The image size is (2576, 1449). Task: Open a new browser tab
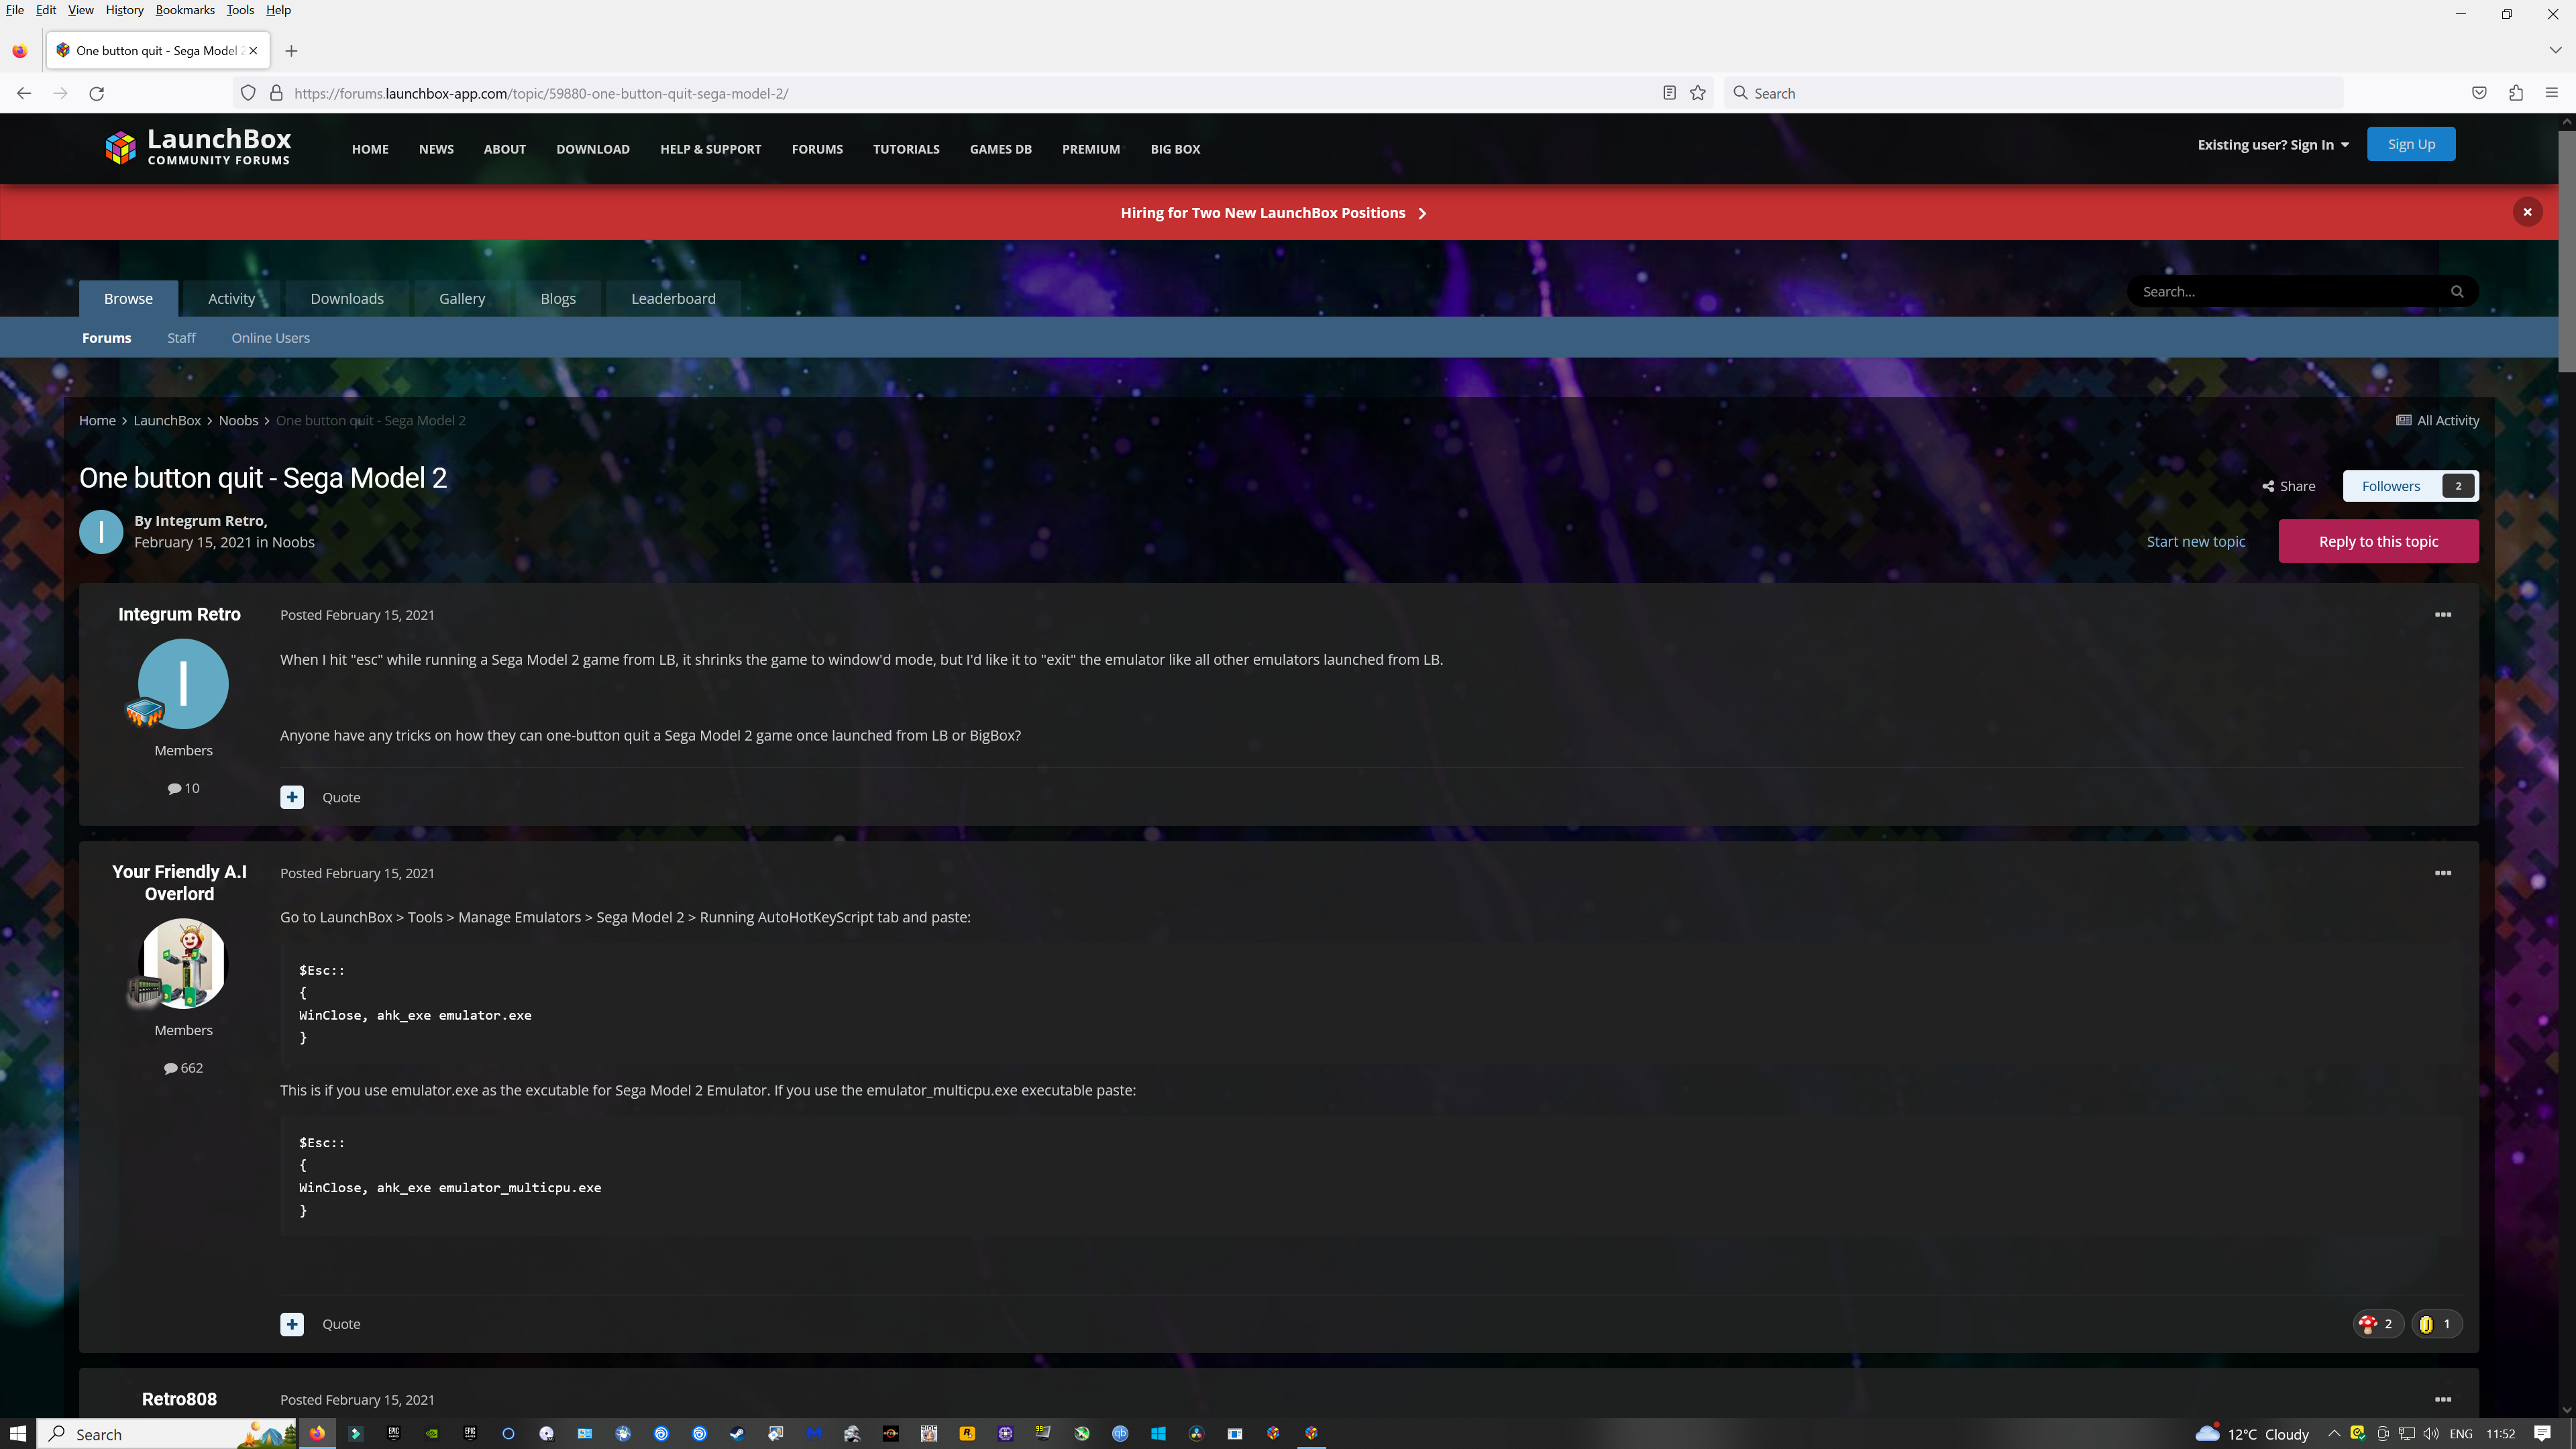(291, 51)
